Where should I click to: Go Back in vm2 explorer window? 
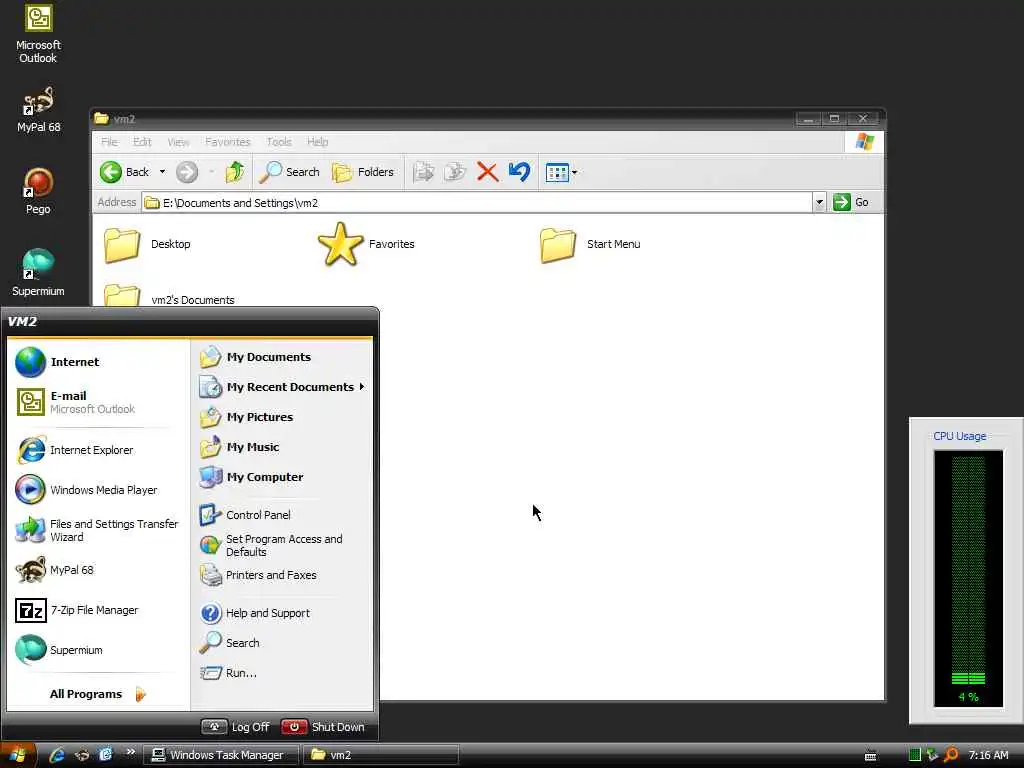pyautogui.click(x=125, y=172)
